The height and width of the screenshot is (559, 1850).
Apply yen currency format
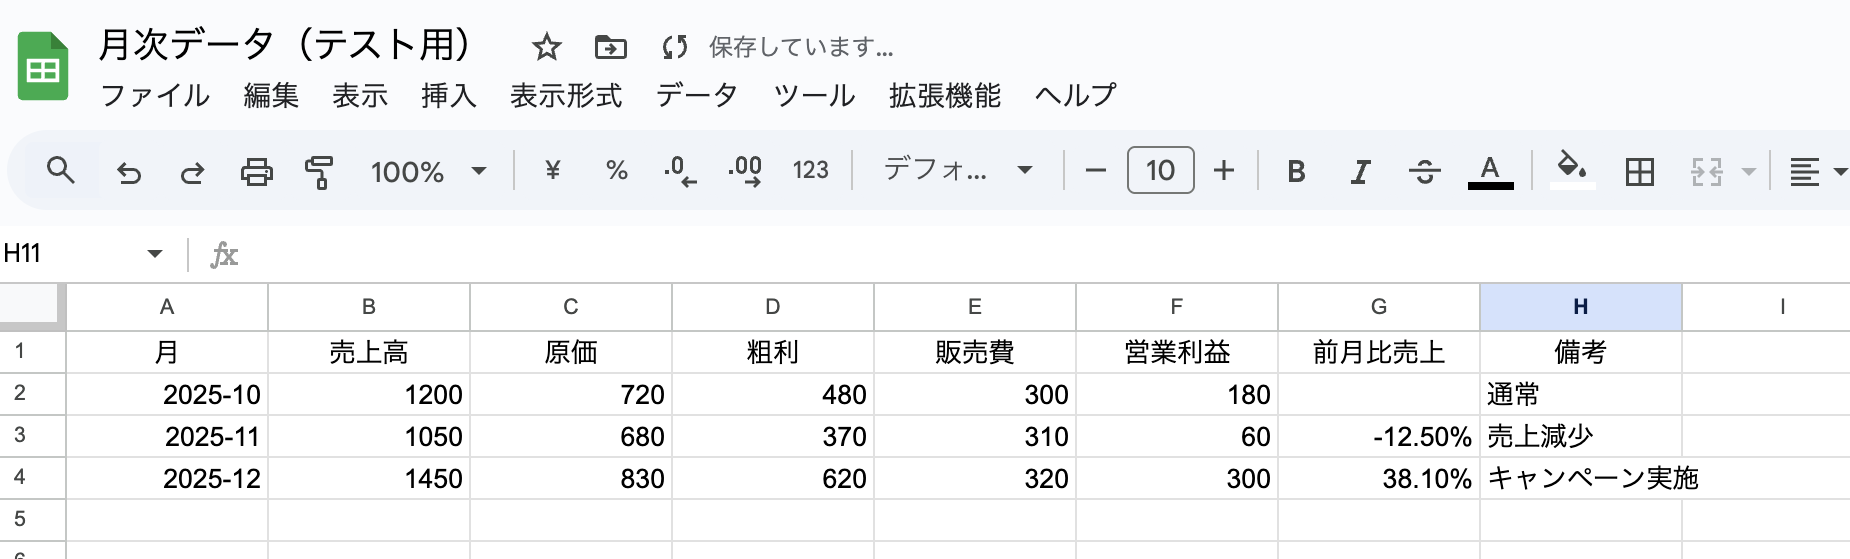coord(552,171)
